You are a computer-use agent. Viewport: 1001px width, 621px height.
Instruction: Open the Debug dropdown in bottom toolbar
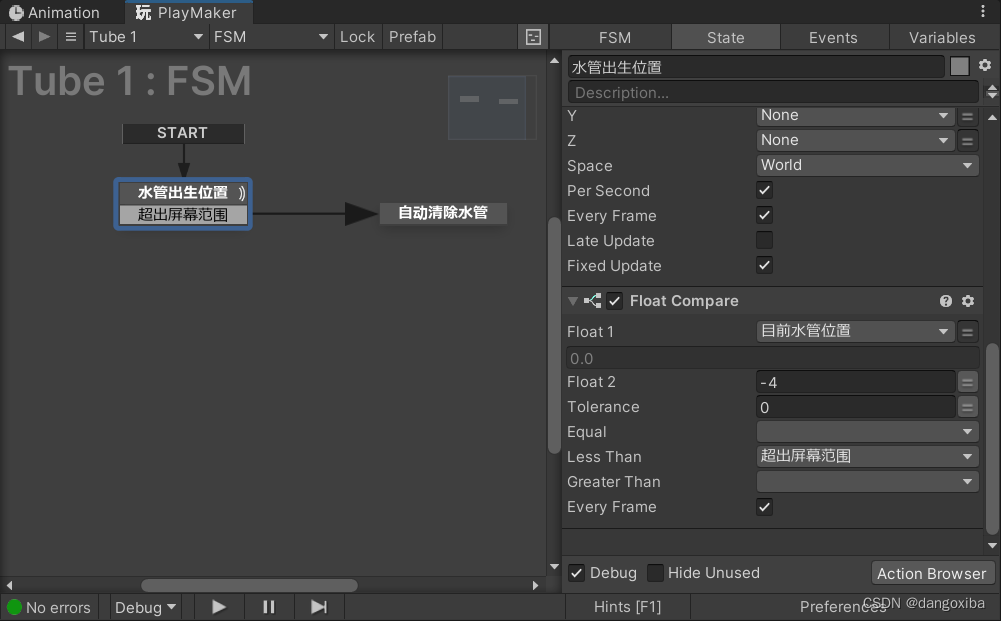tap(144, 607)
